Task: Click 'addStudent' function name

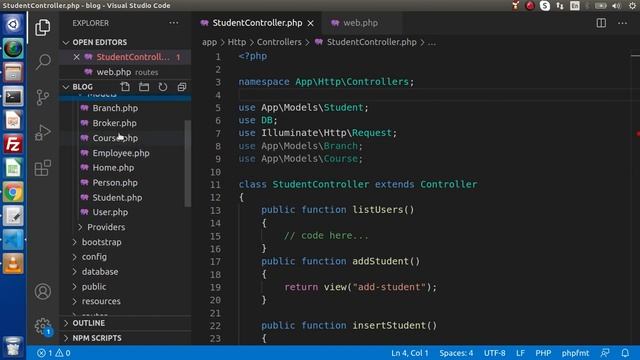Action: tap(380, 261)
